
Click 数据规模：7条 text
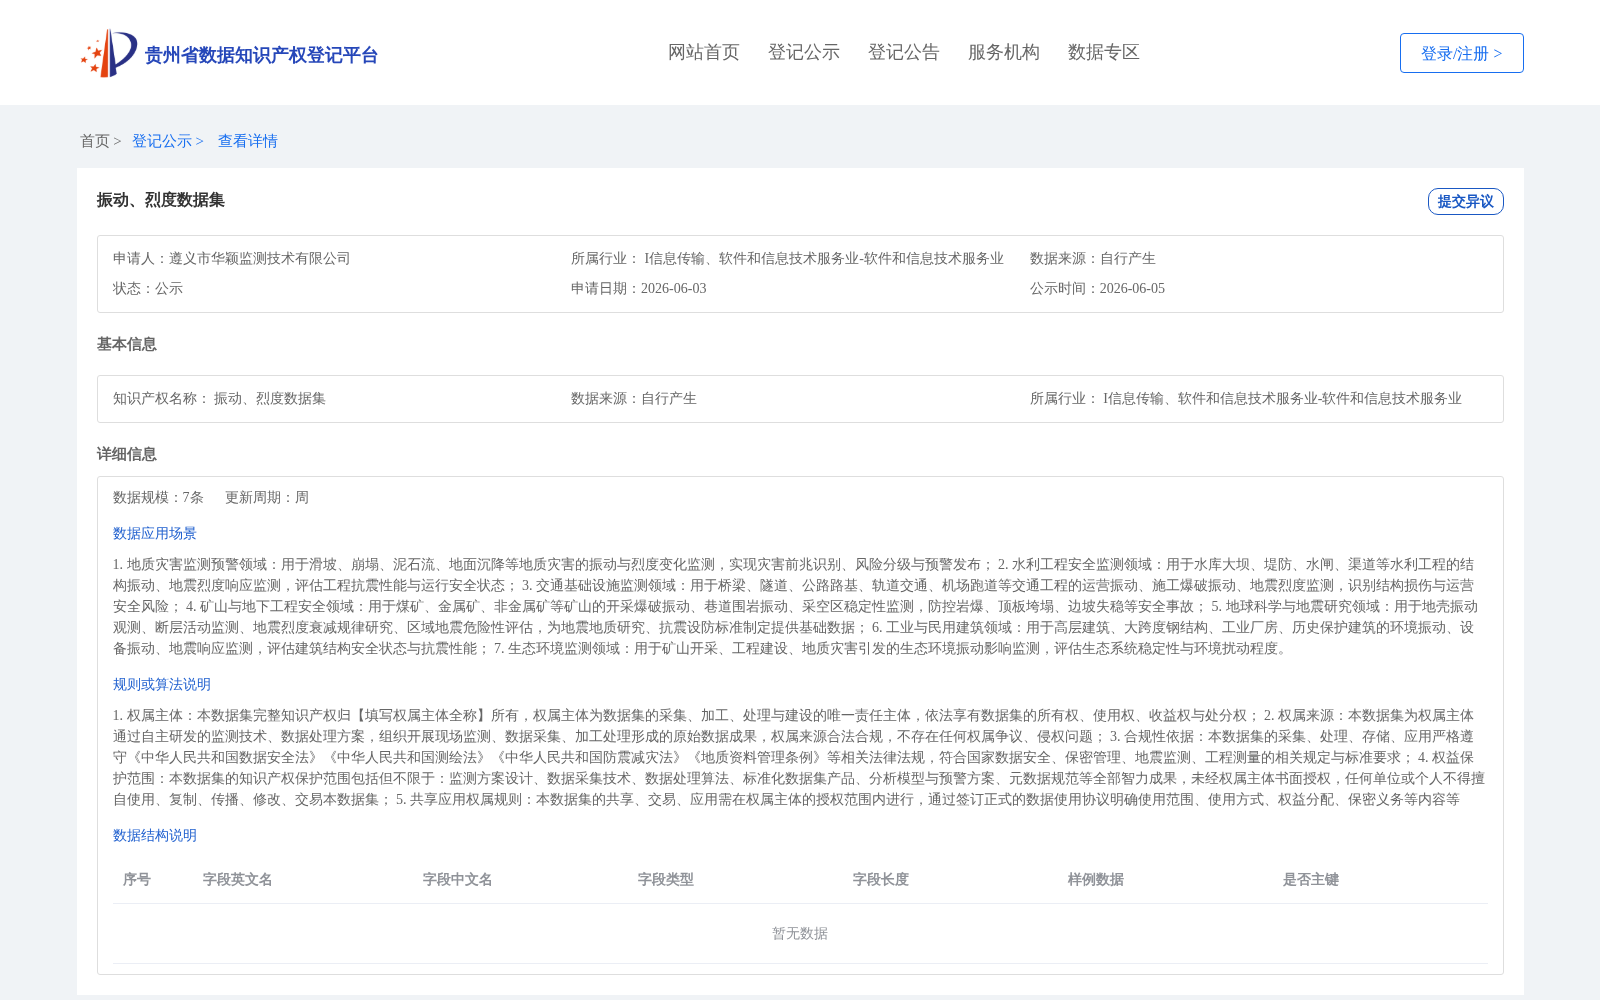point(158,497)
